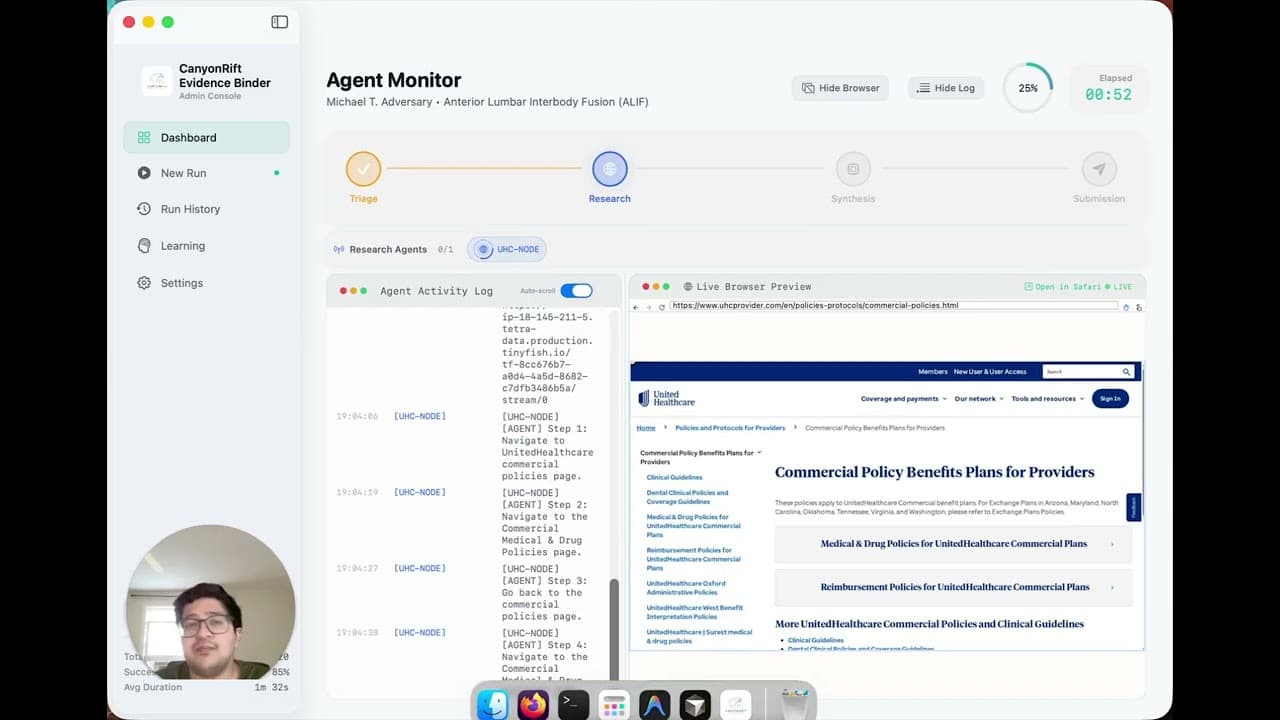This screenshot has width=1280, height=720.
Task: Open Settings in the sidebar
Action: pos(207,283)
